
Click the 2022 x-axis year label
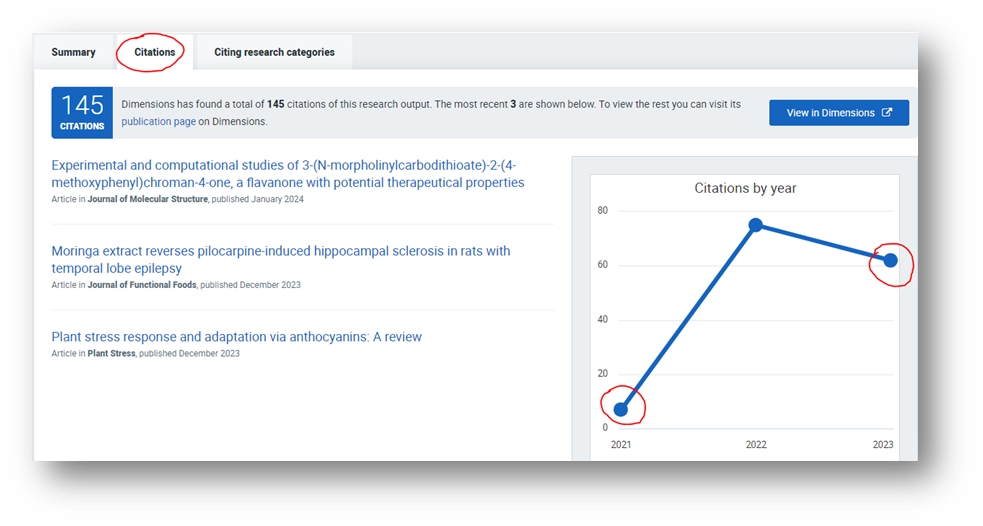click(x=756, y=445)
